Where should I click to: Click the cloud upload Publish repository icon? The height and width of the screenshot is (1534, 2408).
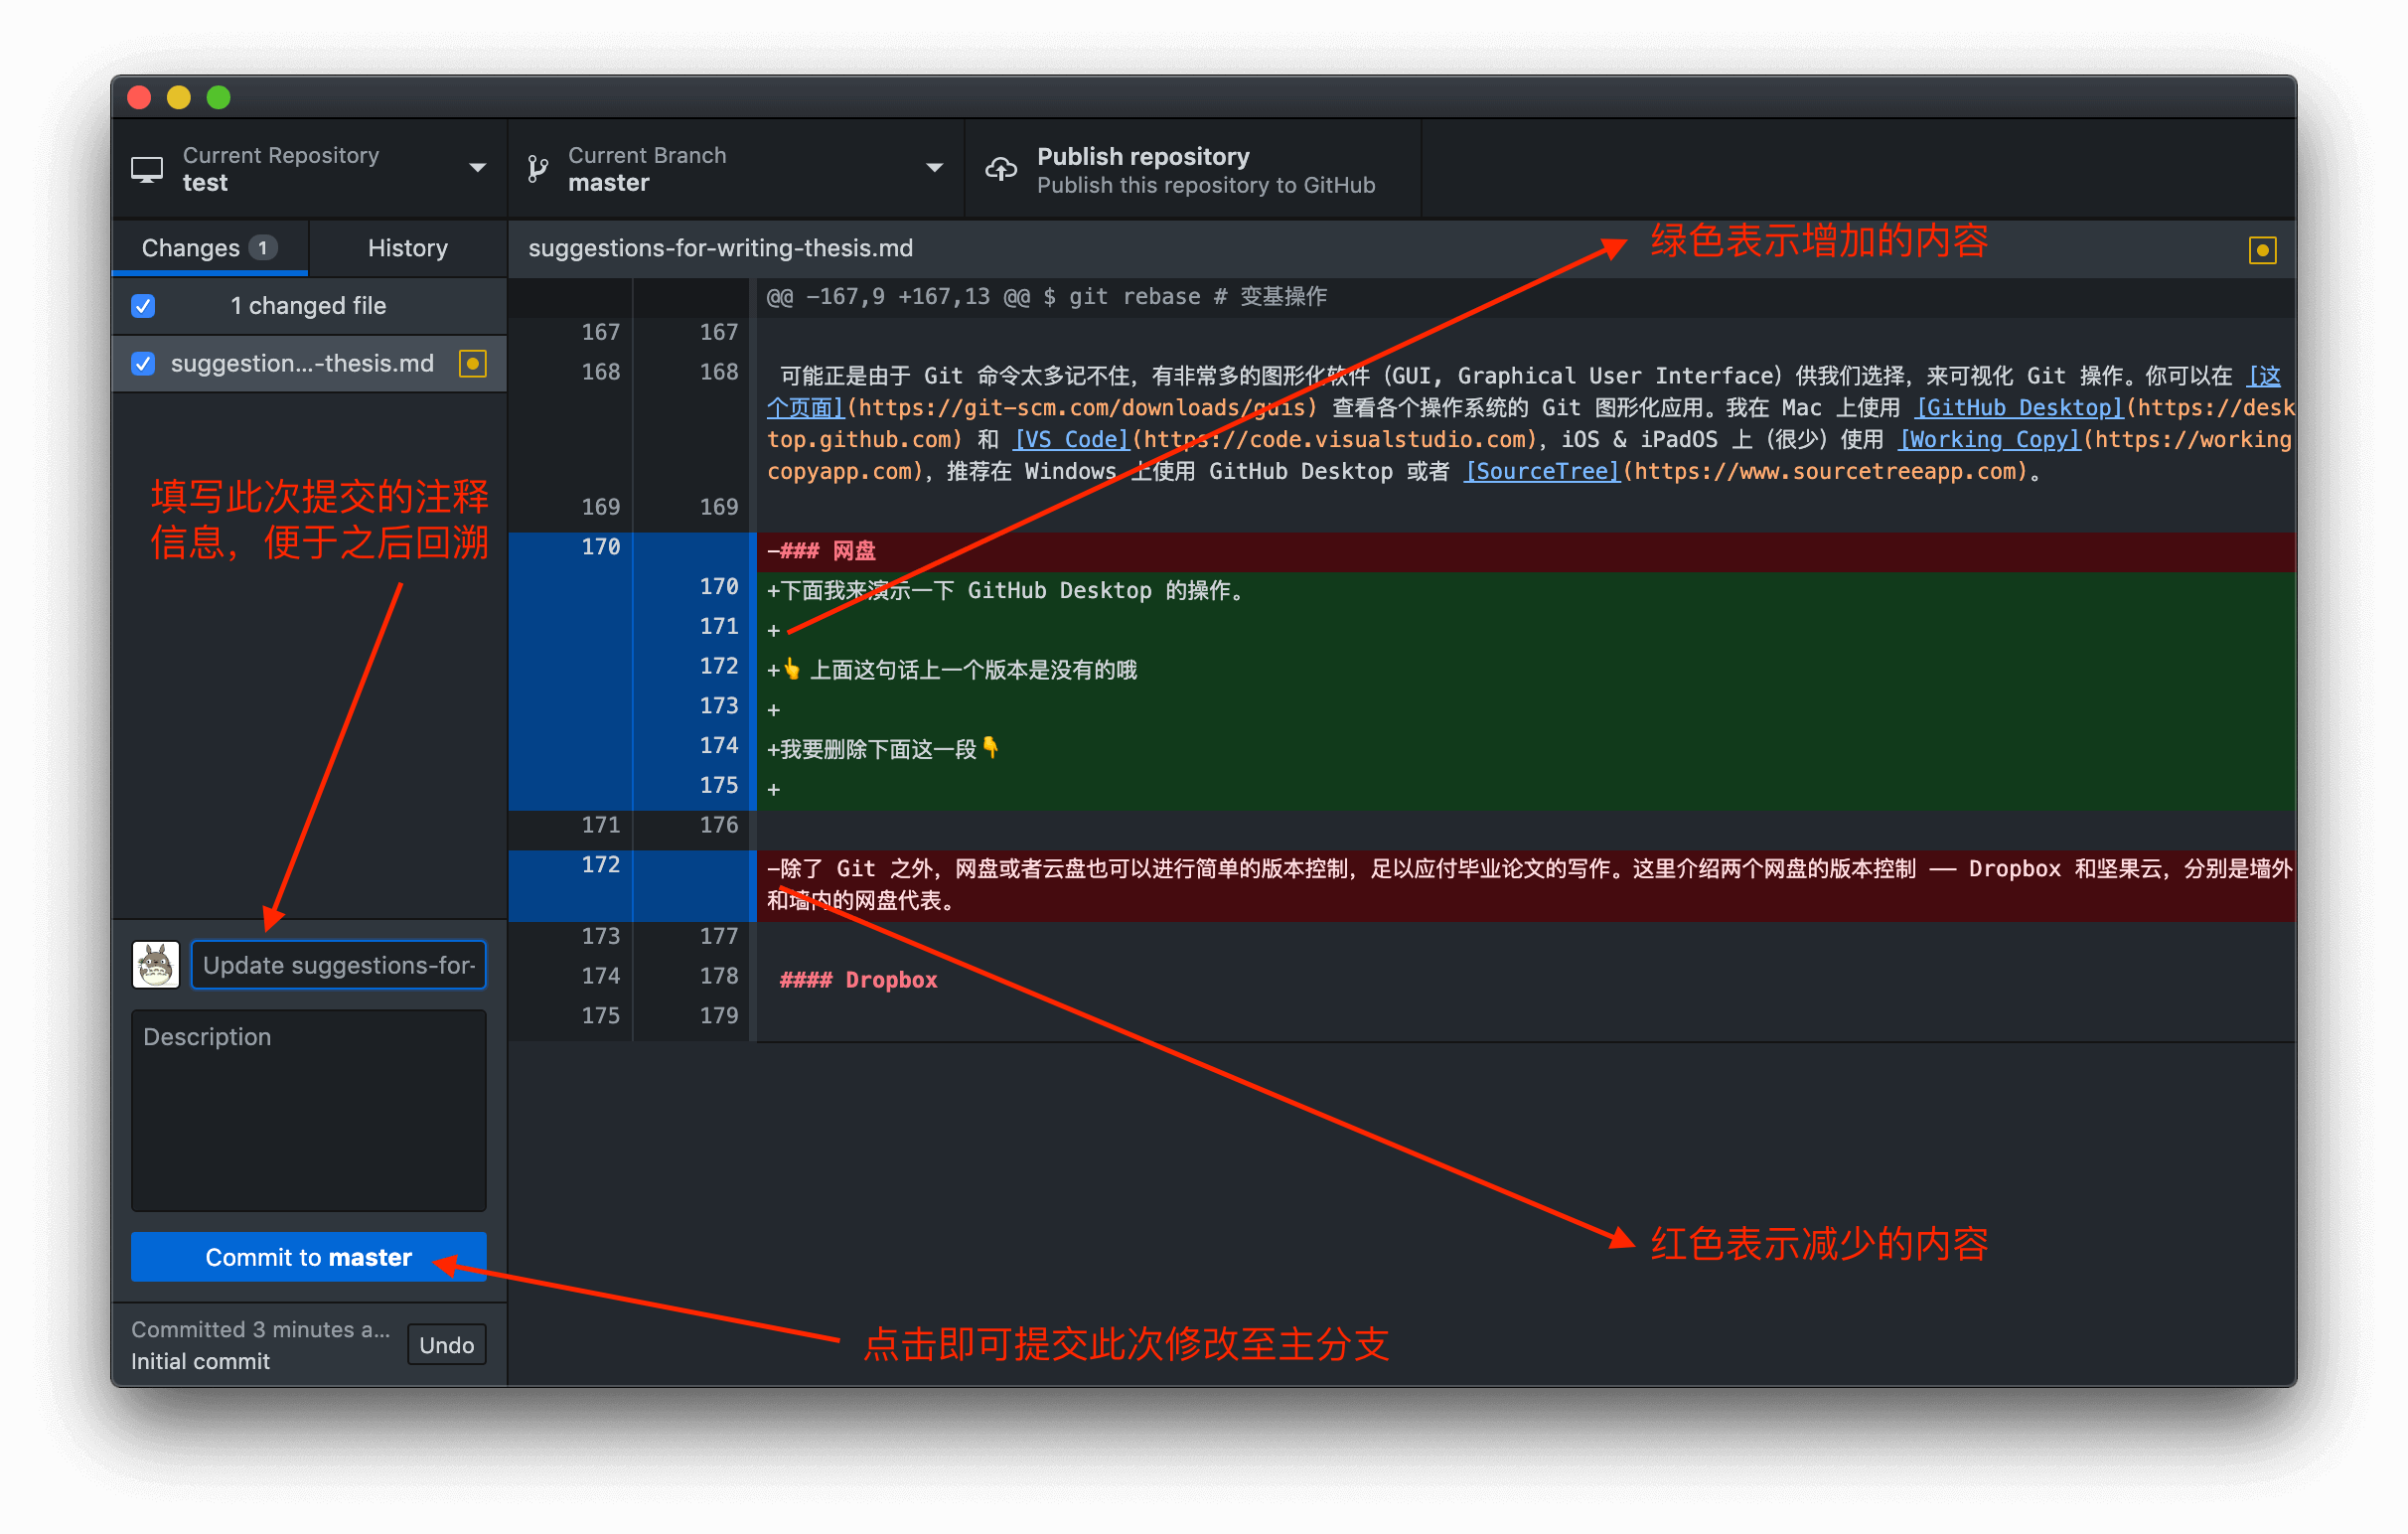pyautogui.click(x=1001, y=169)
